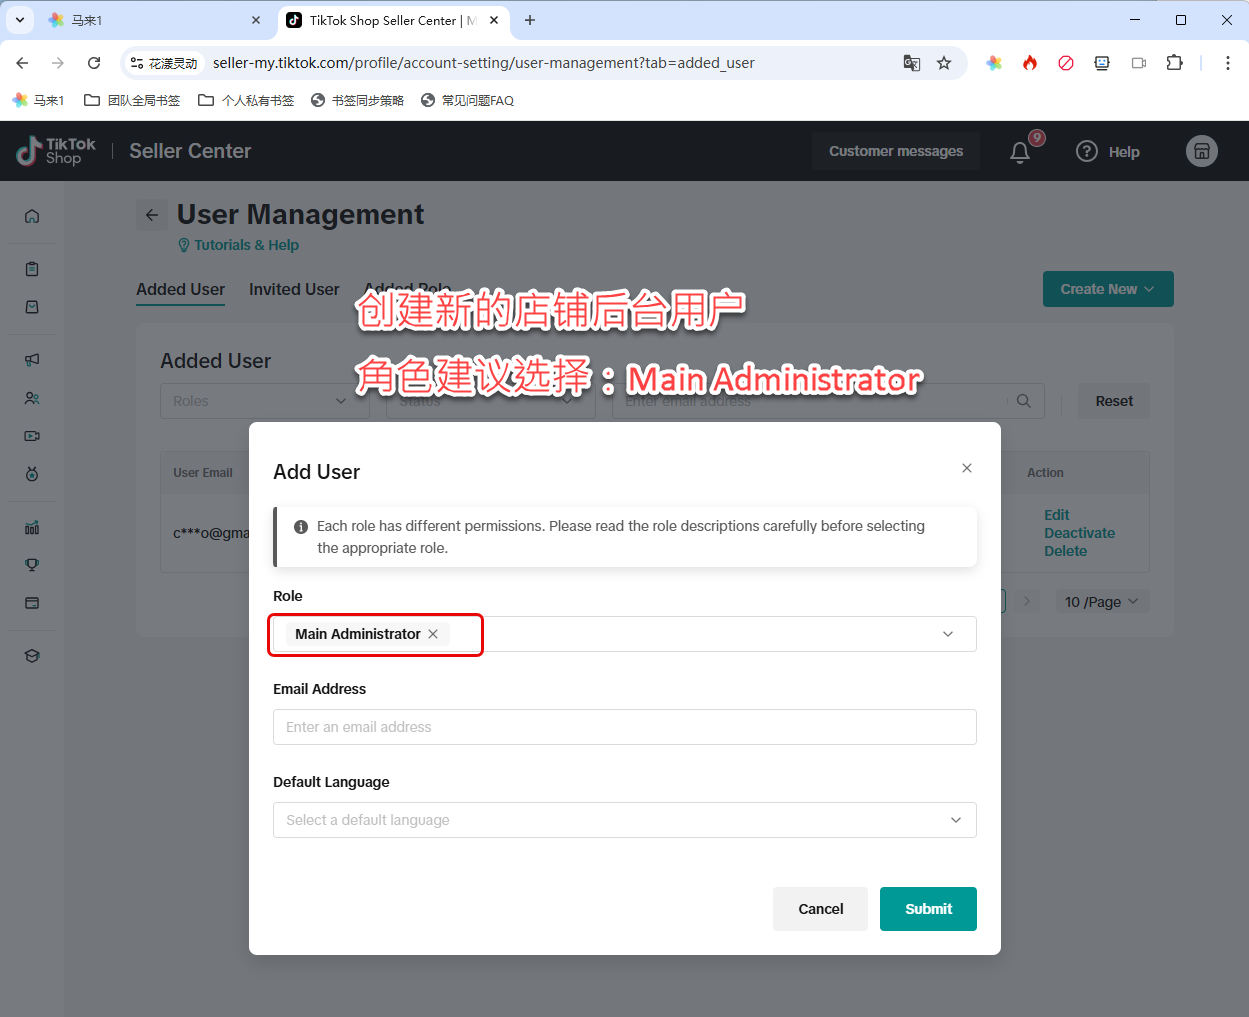Click the Cancel button
The image size is (1249, 1017).
coord(820,909)
